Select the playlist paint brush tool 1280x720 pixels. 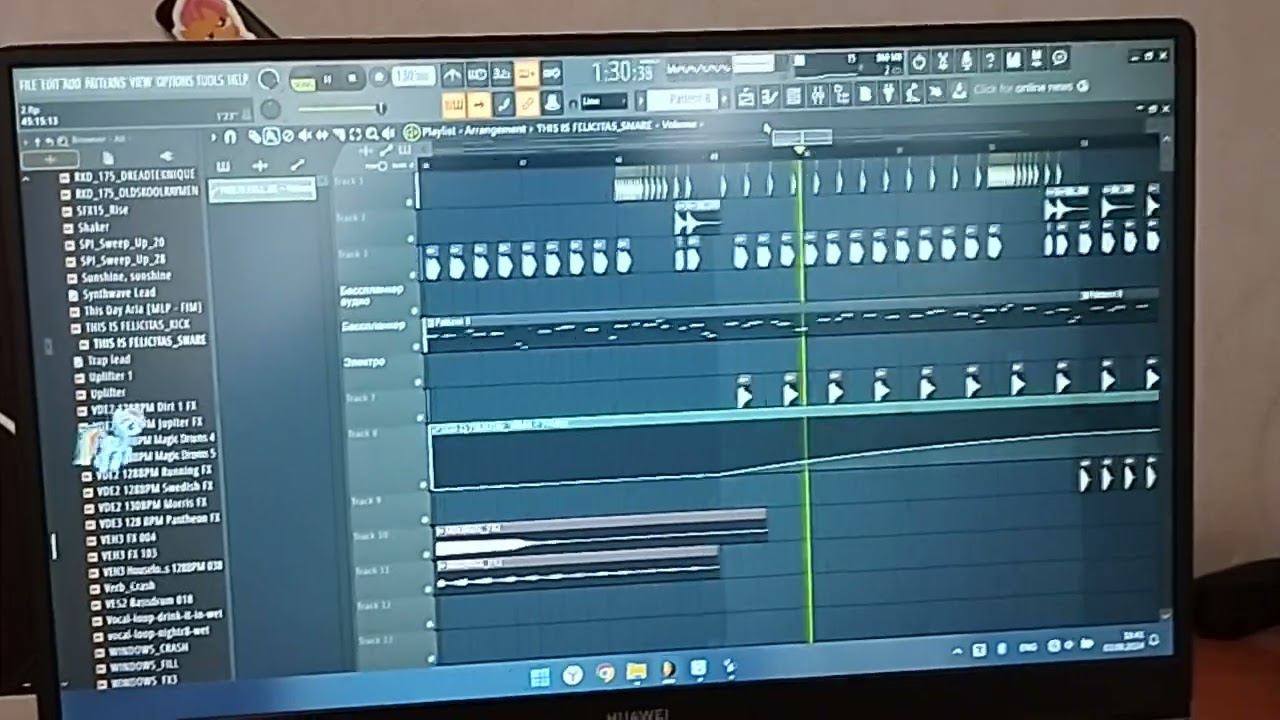[271, 136]
